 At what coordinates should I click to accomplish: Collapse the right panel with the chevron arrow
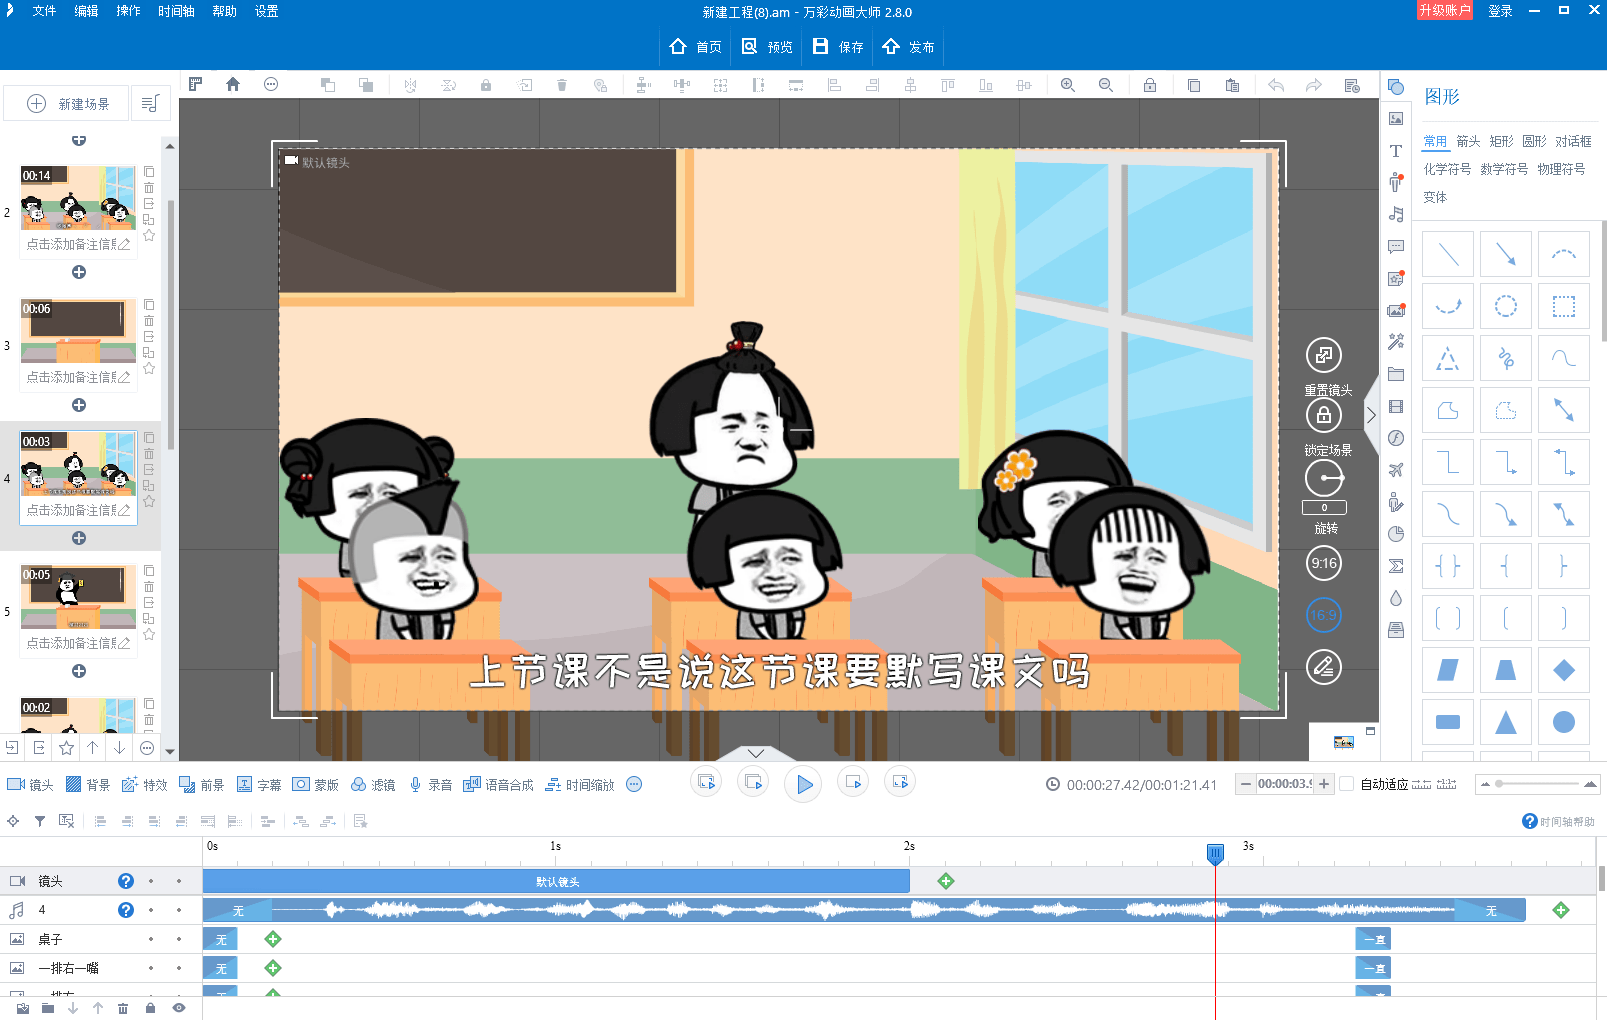1371,415
